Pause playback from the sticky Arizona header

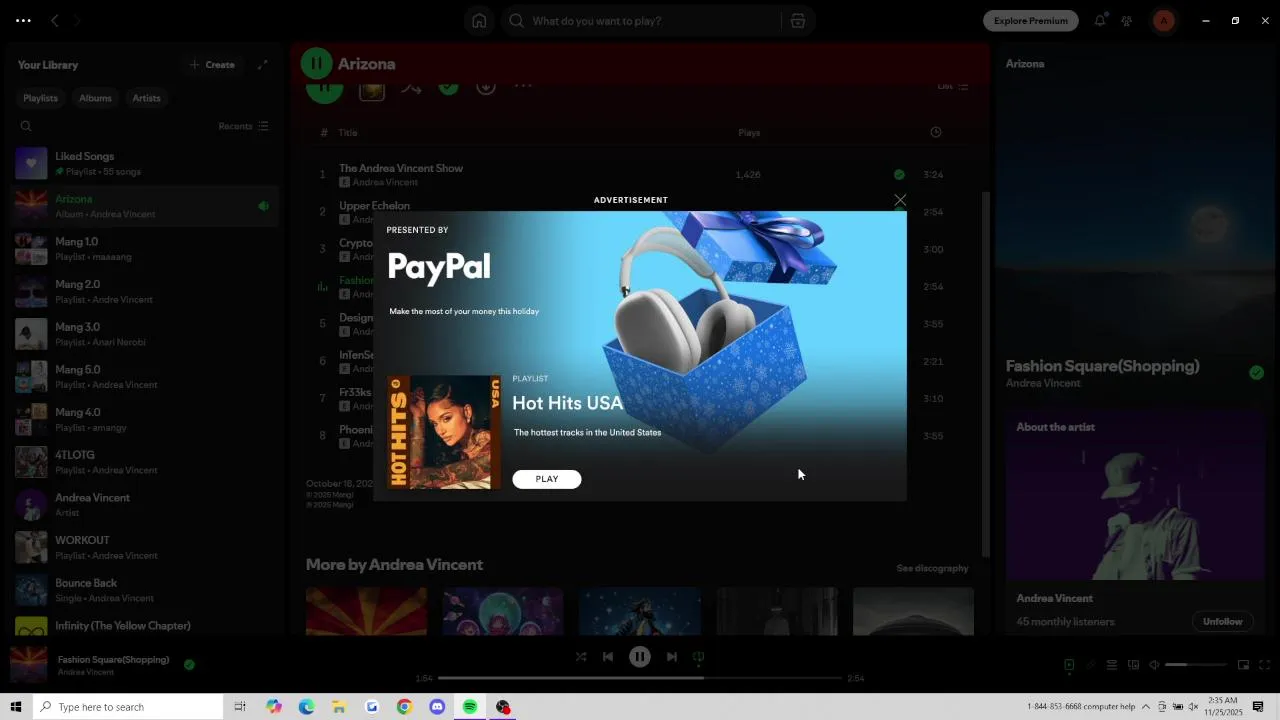(x=316, y=64)
